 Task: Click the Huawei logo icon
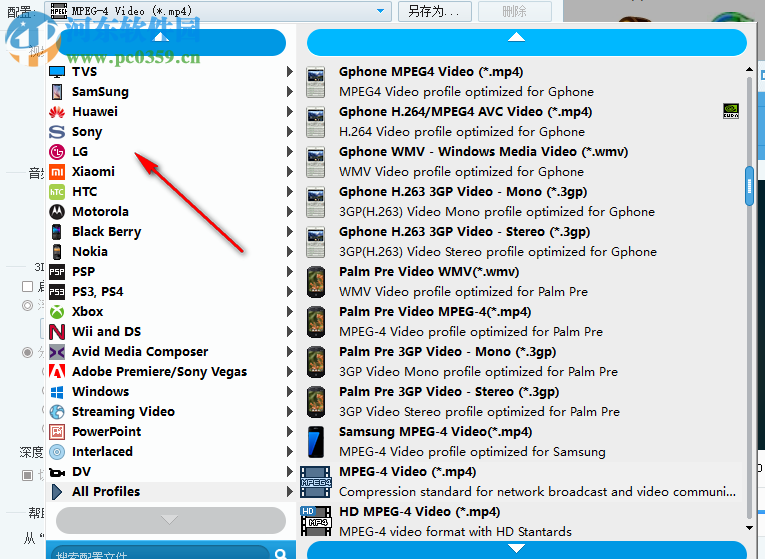pos(57,112)
